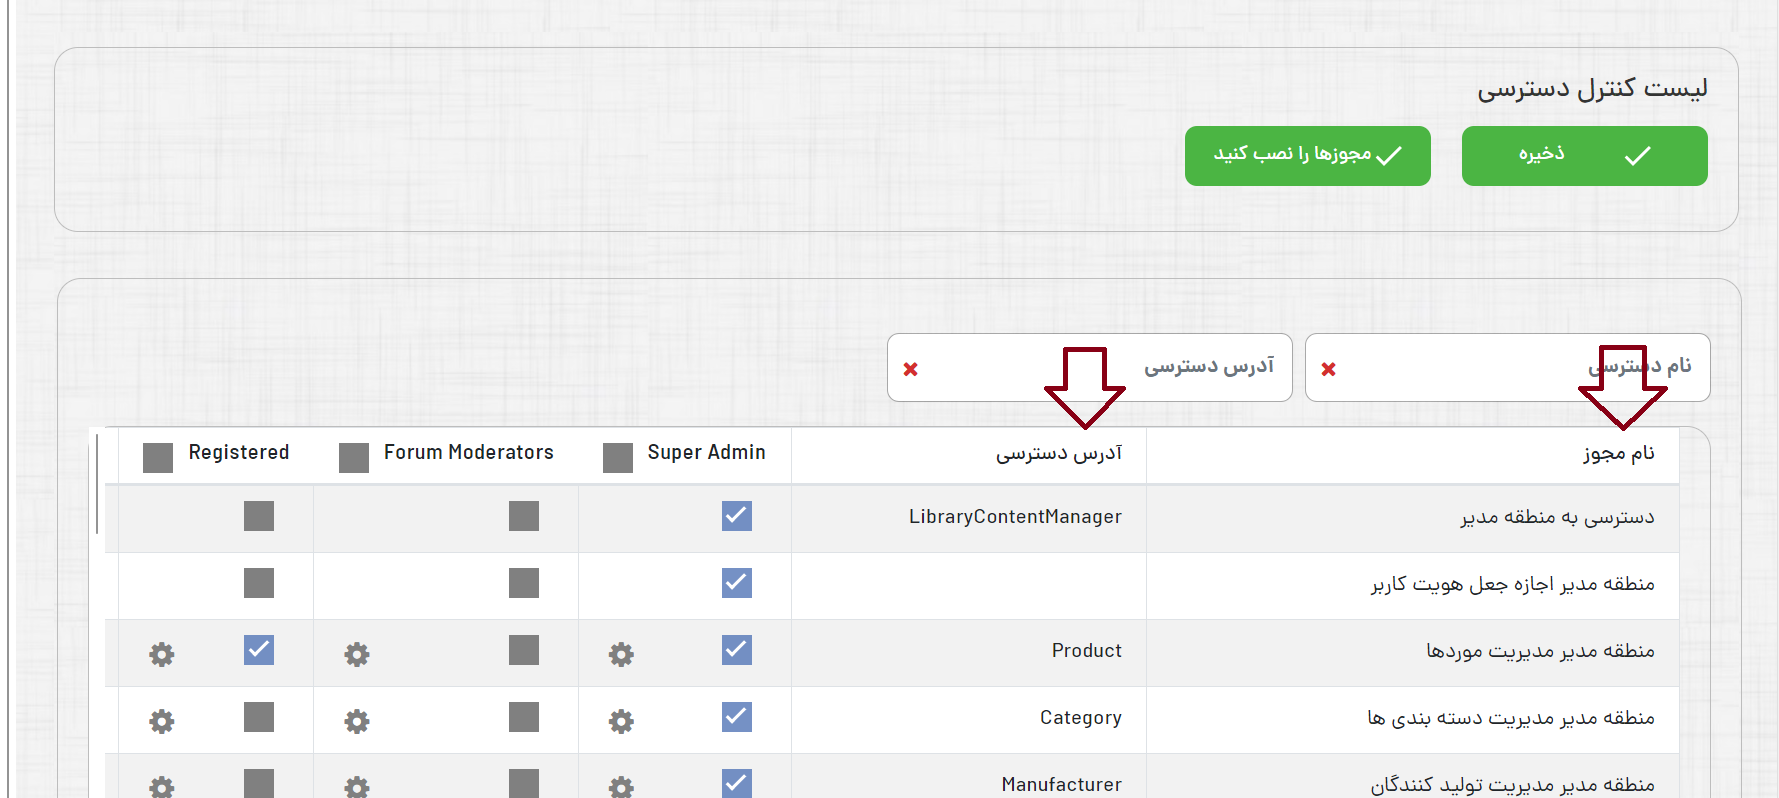The width and height of the screenshot is (1779, 798).
Task: Check Forum Moderators for Category row
Action: (524, 717)
